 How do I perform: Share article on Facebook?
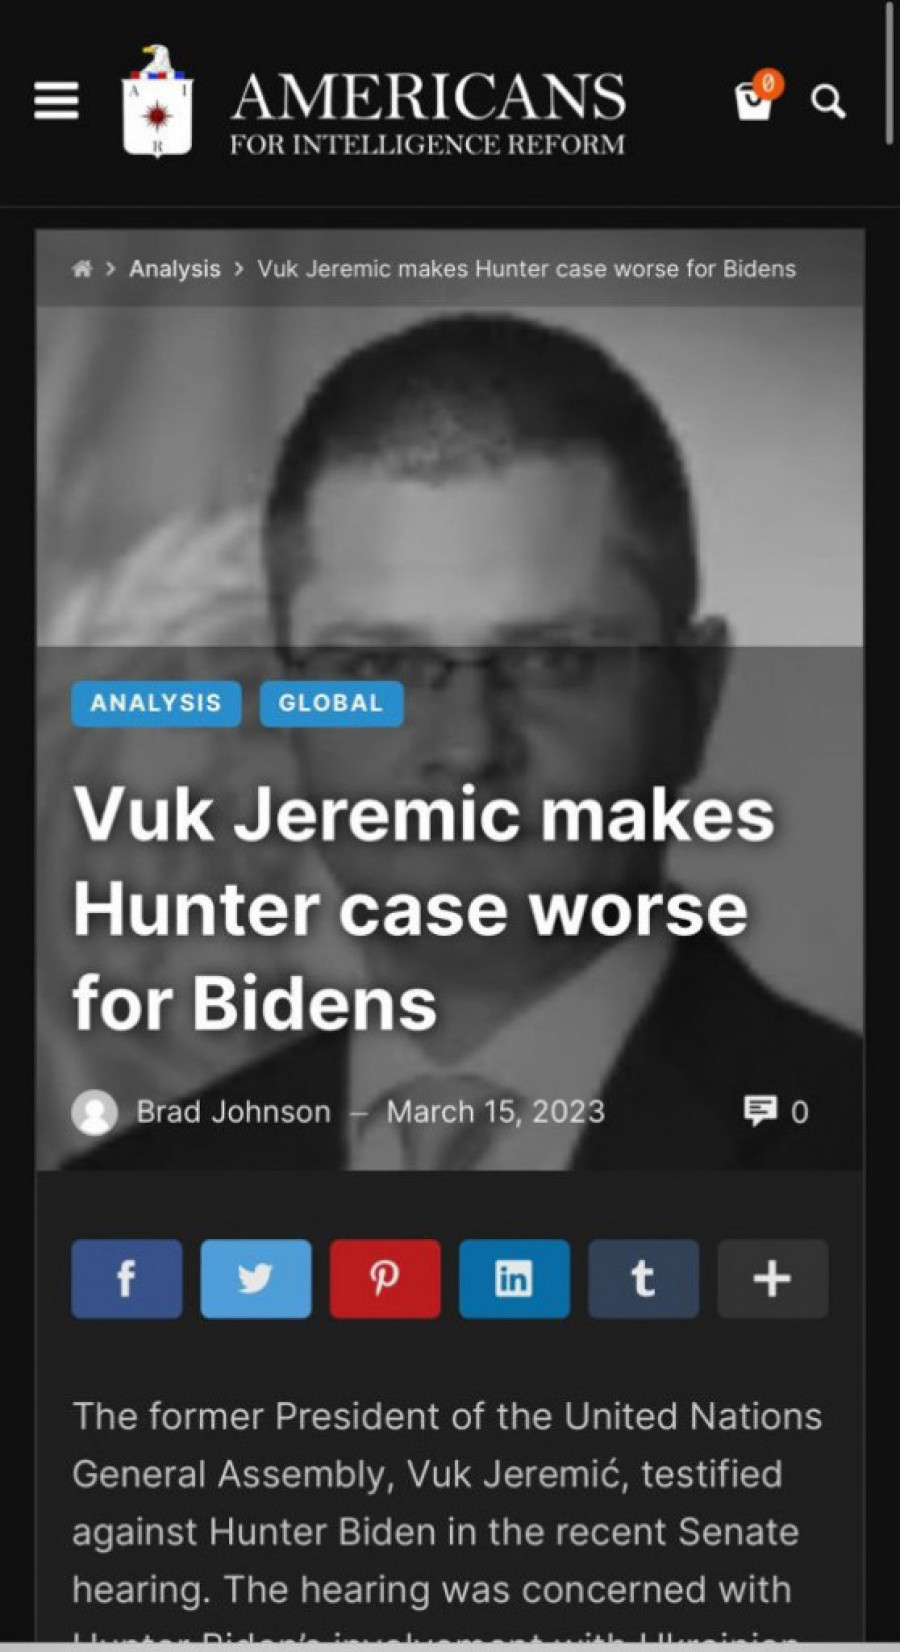pos(127,1278)
